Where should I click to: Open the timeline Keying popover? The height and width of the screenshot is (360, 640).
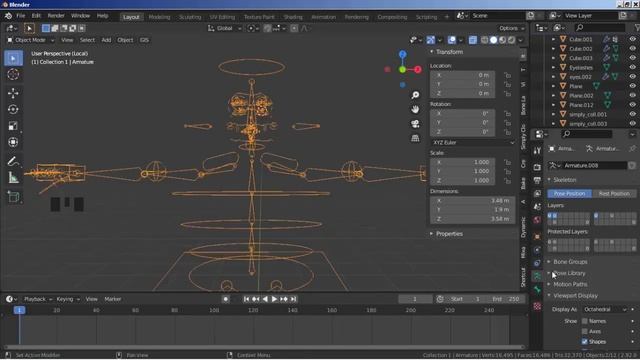(68, 299)
